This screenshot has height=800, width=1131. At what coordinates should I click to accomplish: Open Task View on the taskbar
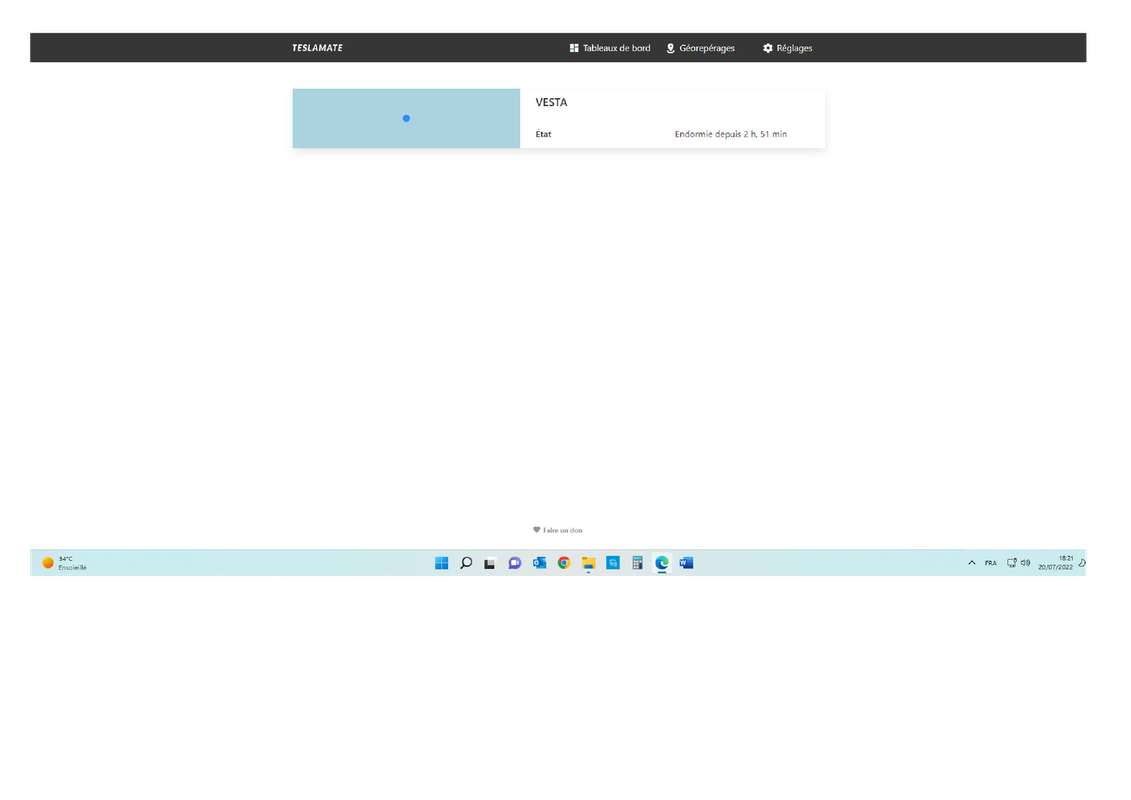(x=490, y=563)
